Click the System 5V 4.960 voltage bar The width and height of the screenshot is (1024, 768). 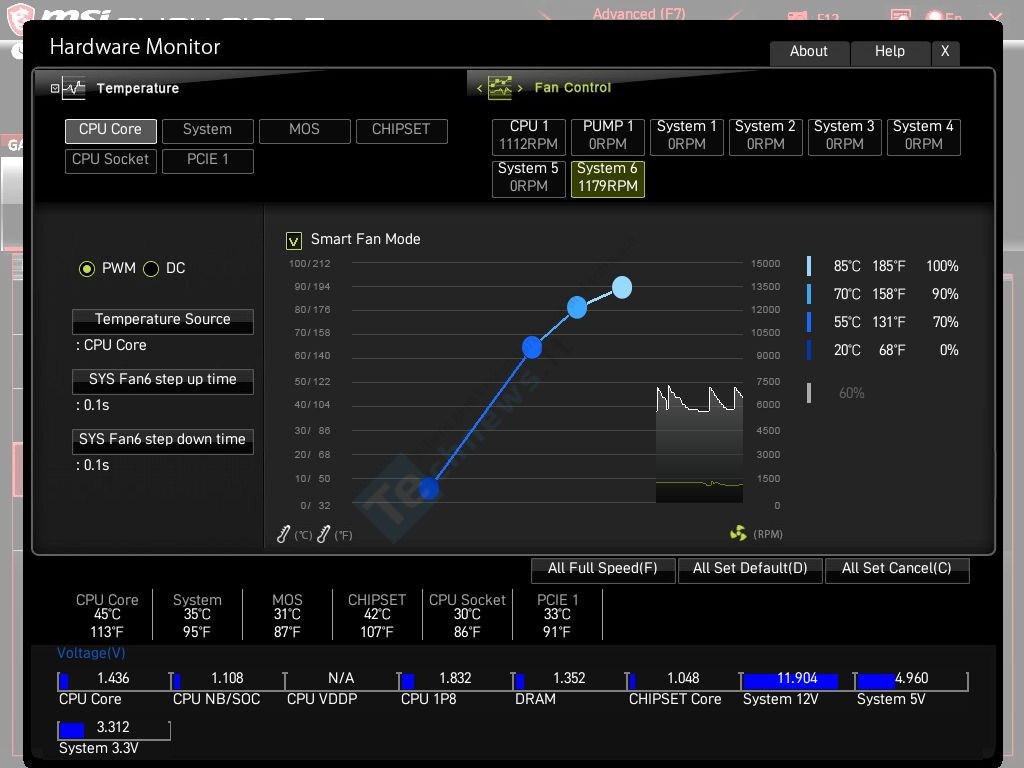[911, 680]
